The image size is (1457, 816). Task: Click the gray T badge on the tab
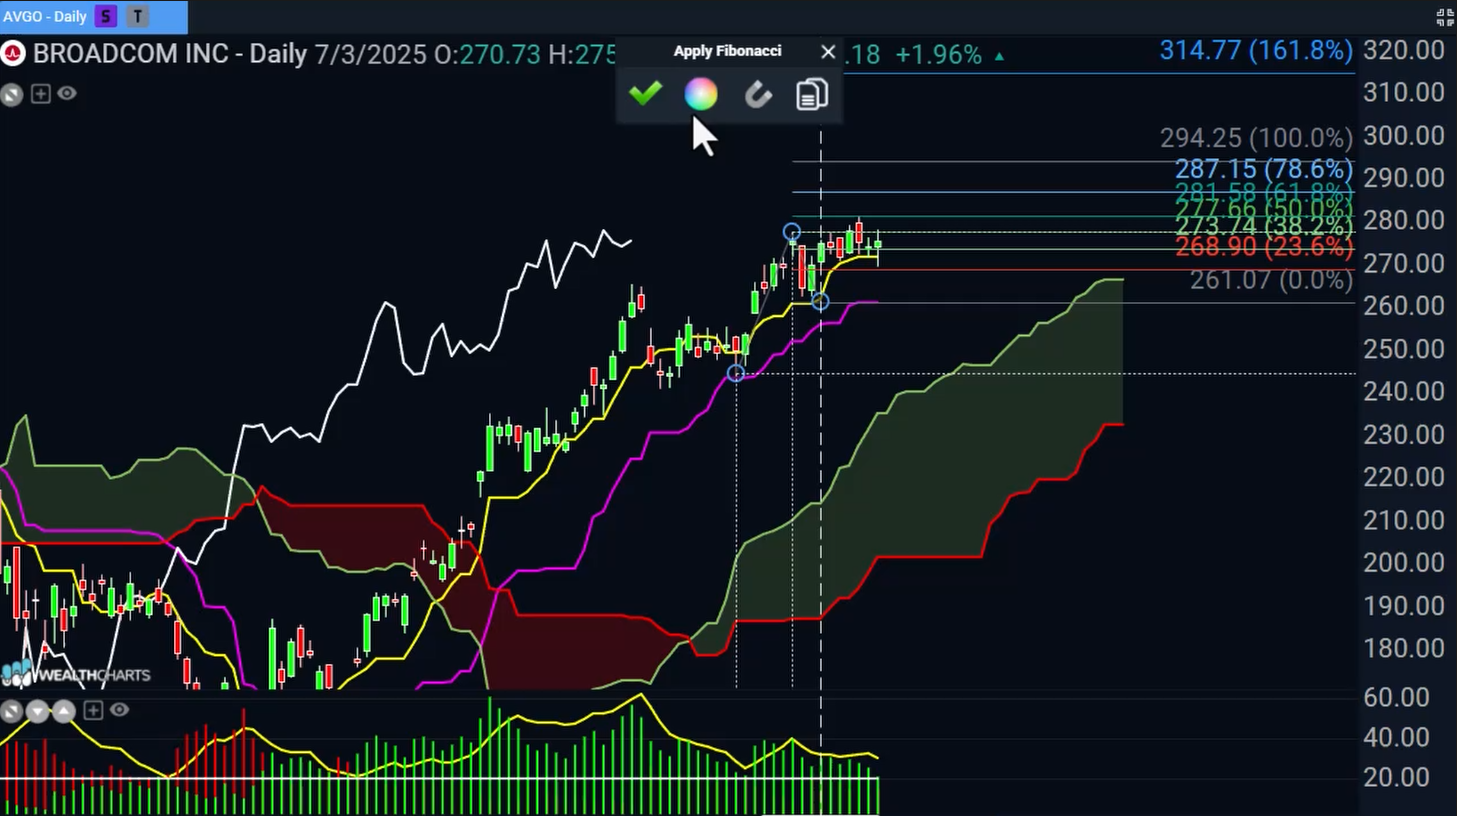[x=138, y=16]
